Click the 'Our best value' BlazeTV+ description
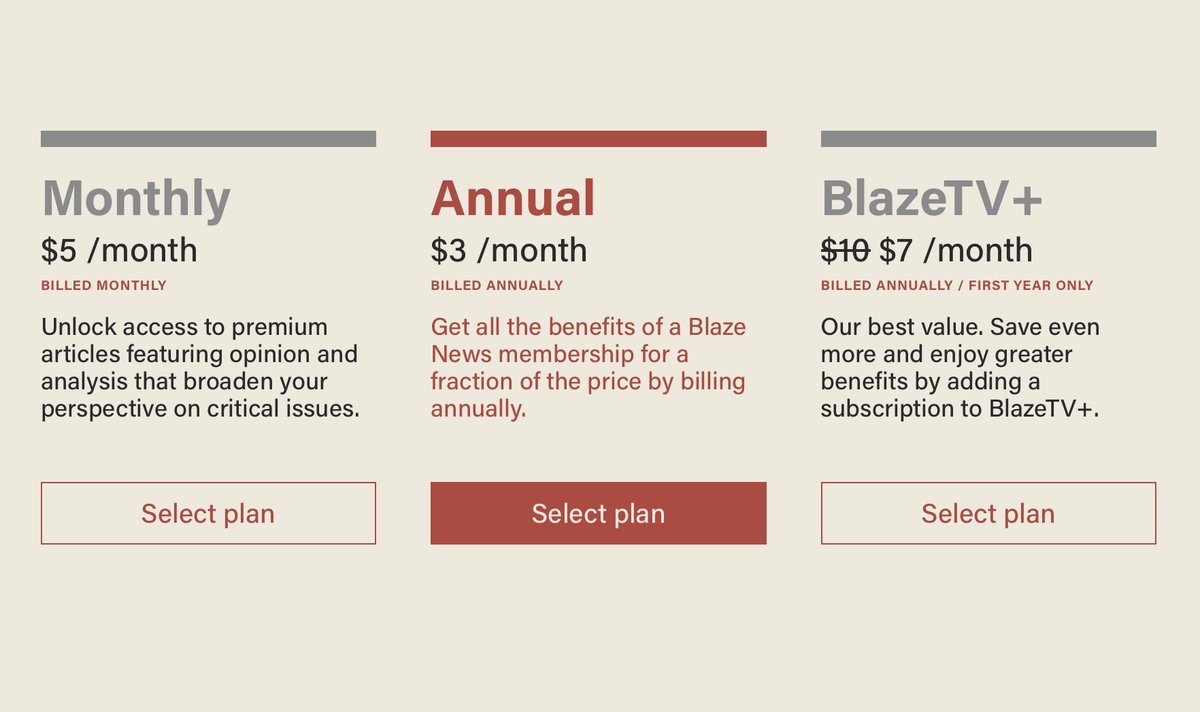Image resolution: width=1200 pixels, height=712 pixels. point(960,368)
